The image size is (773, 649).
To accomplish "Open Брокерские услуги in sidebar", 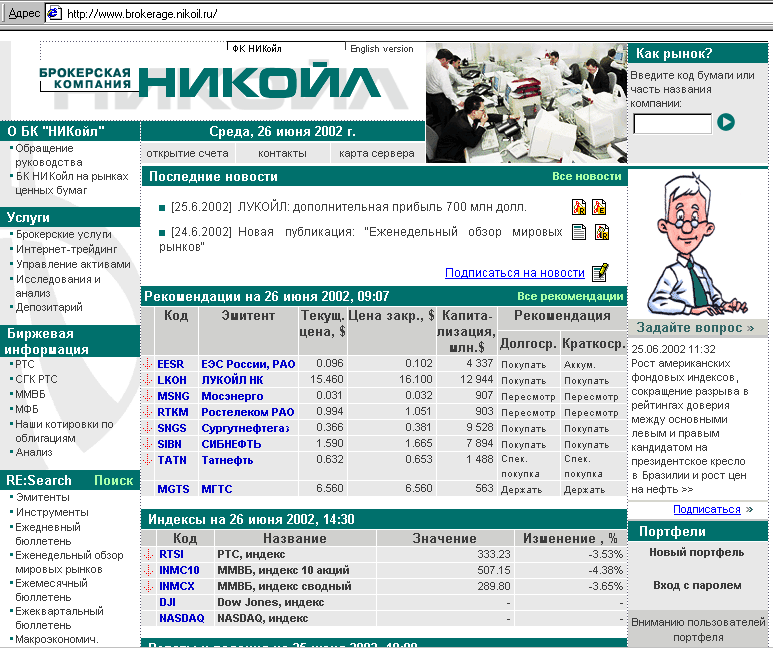I will tap(64, 234).
